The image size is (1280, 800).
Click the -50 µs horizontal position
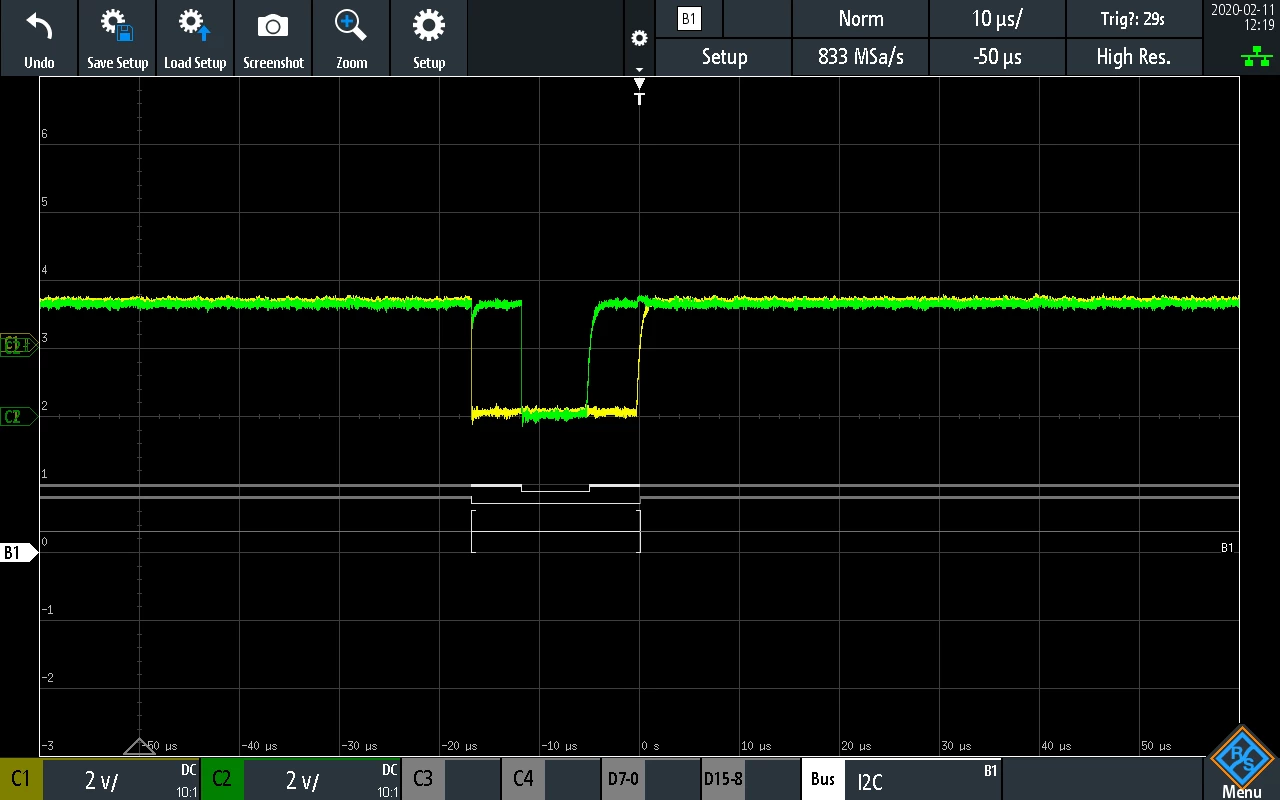(x=997, y=57)
